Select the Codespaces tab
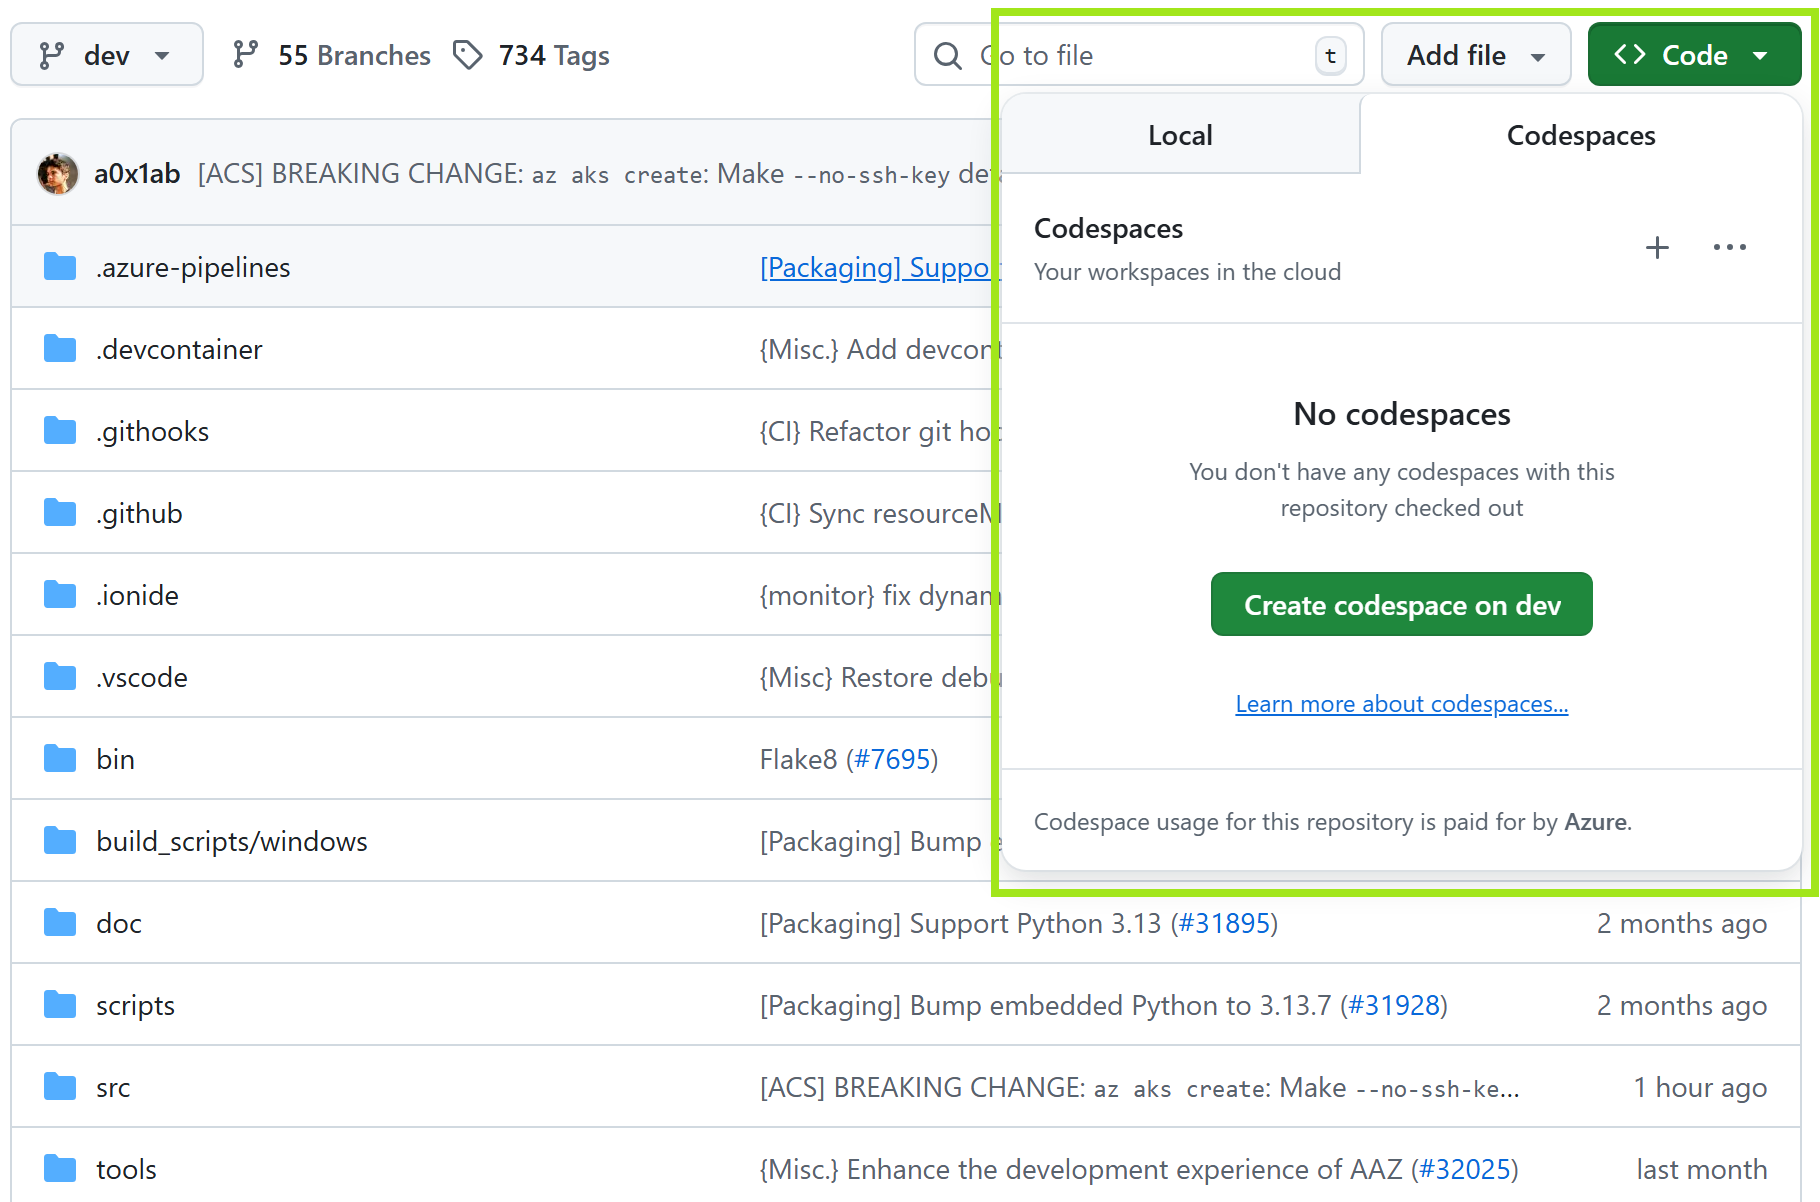 click(x=1580, y=135)
